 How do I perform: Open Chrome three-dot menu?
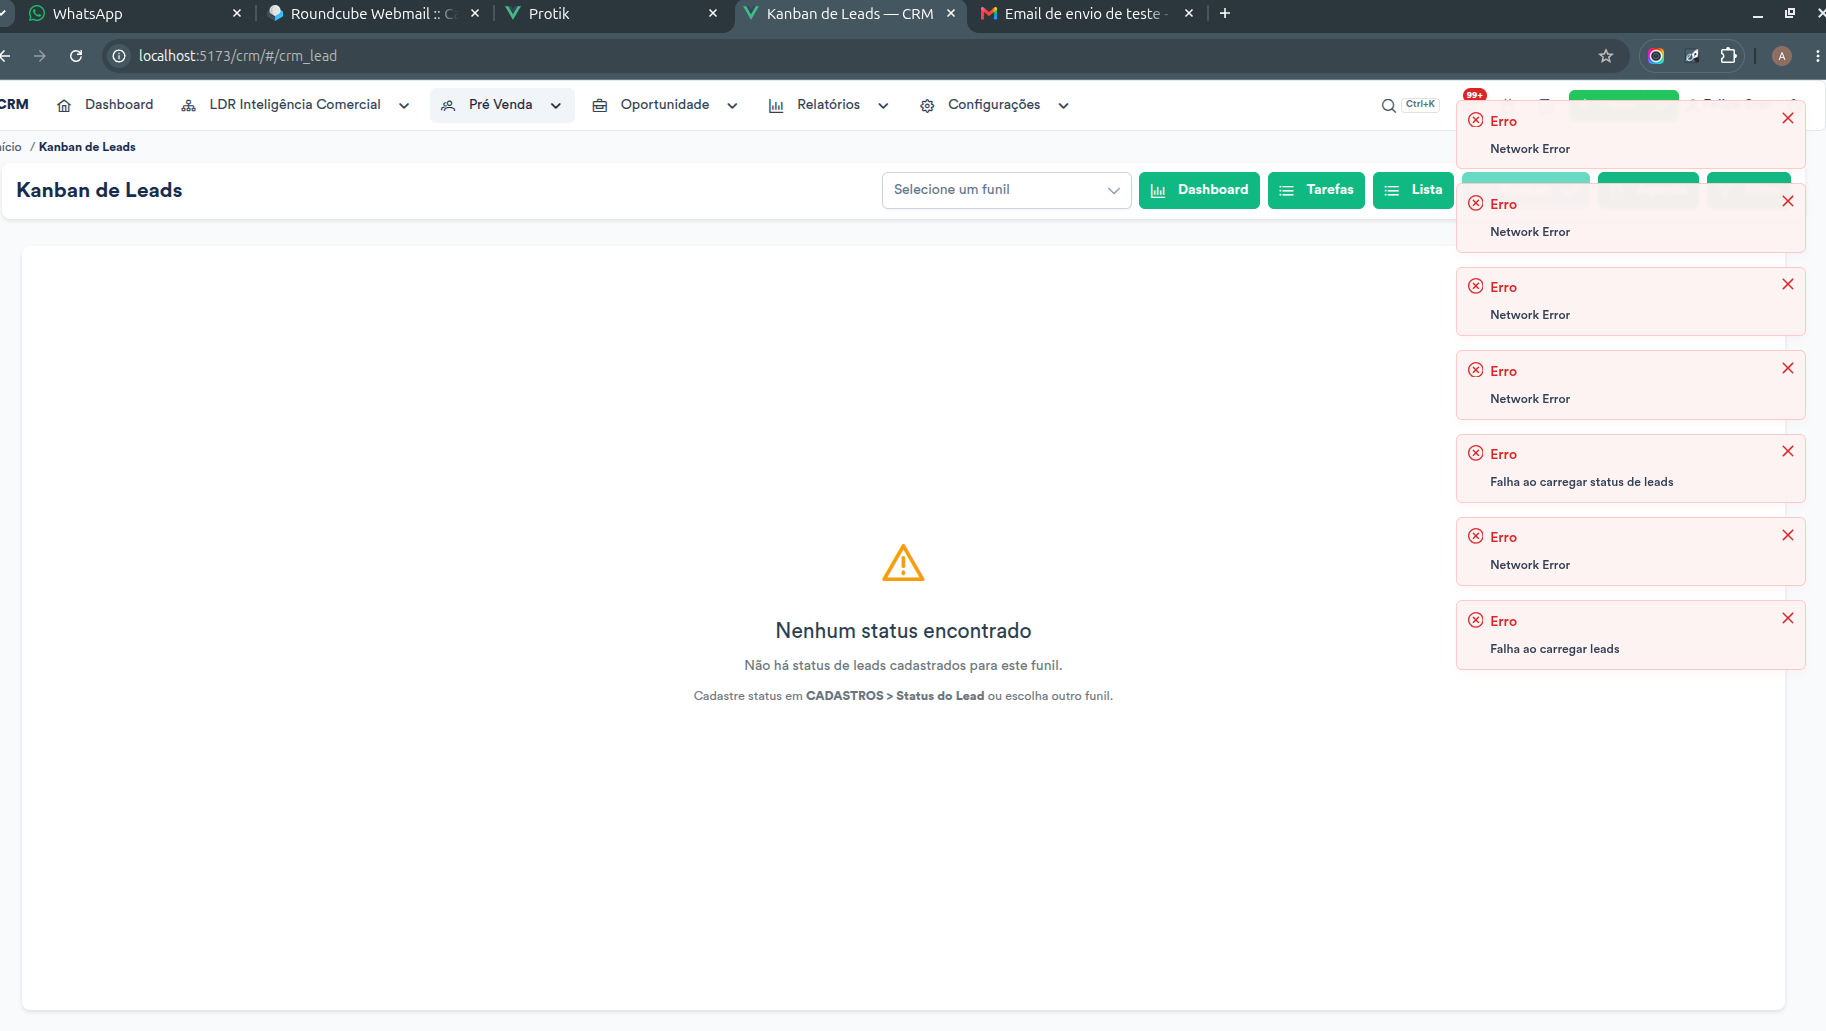(1818, 56)
